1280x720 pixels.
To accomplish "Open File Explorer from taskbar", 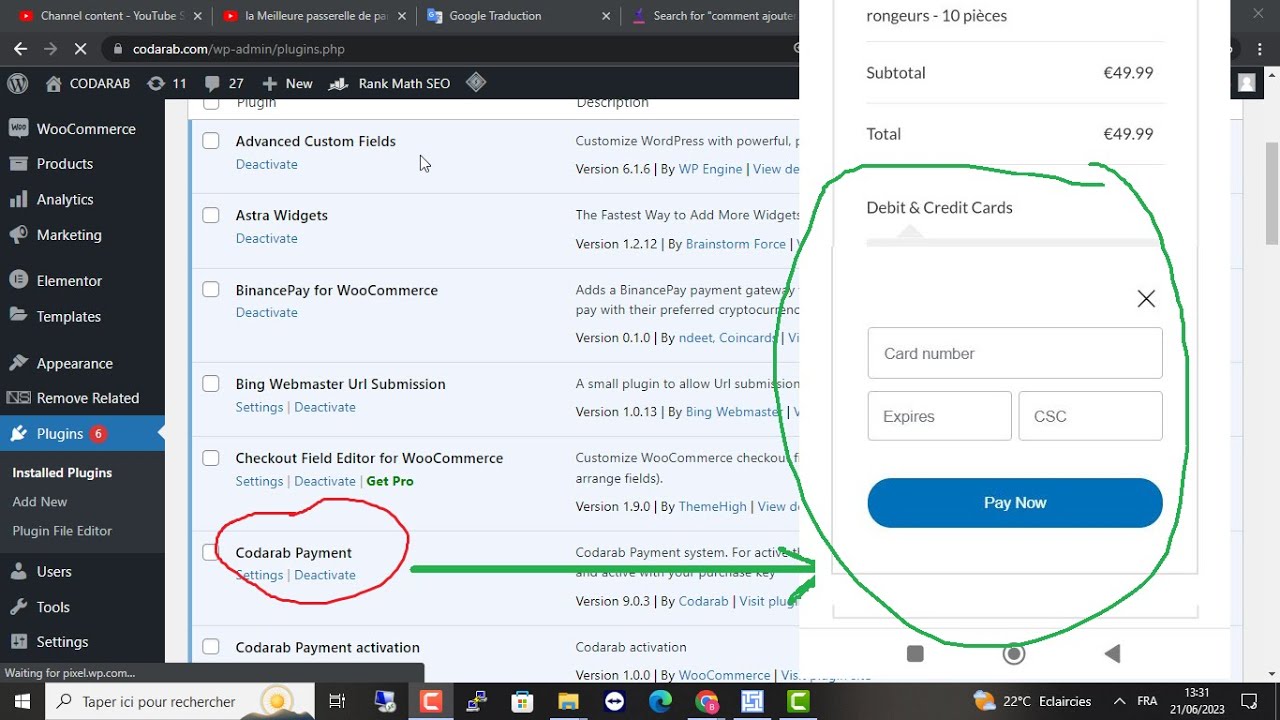I will click(568, 701).
